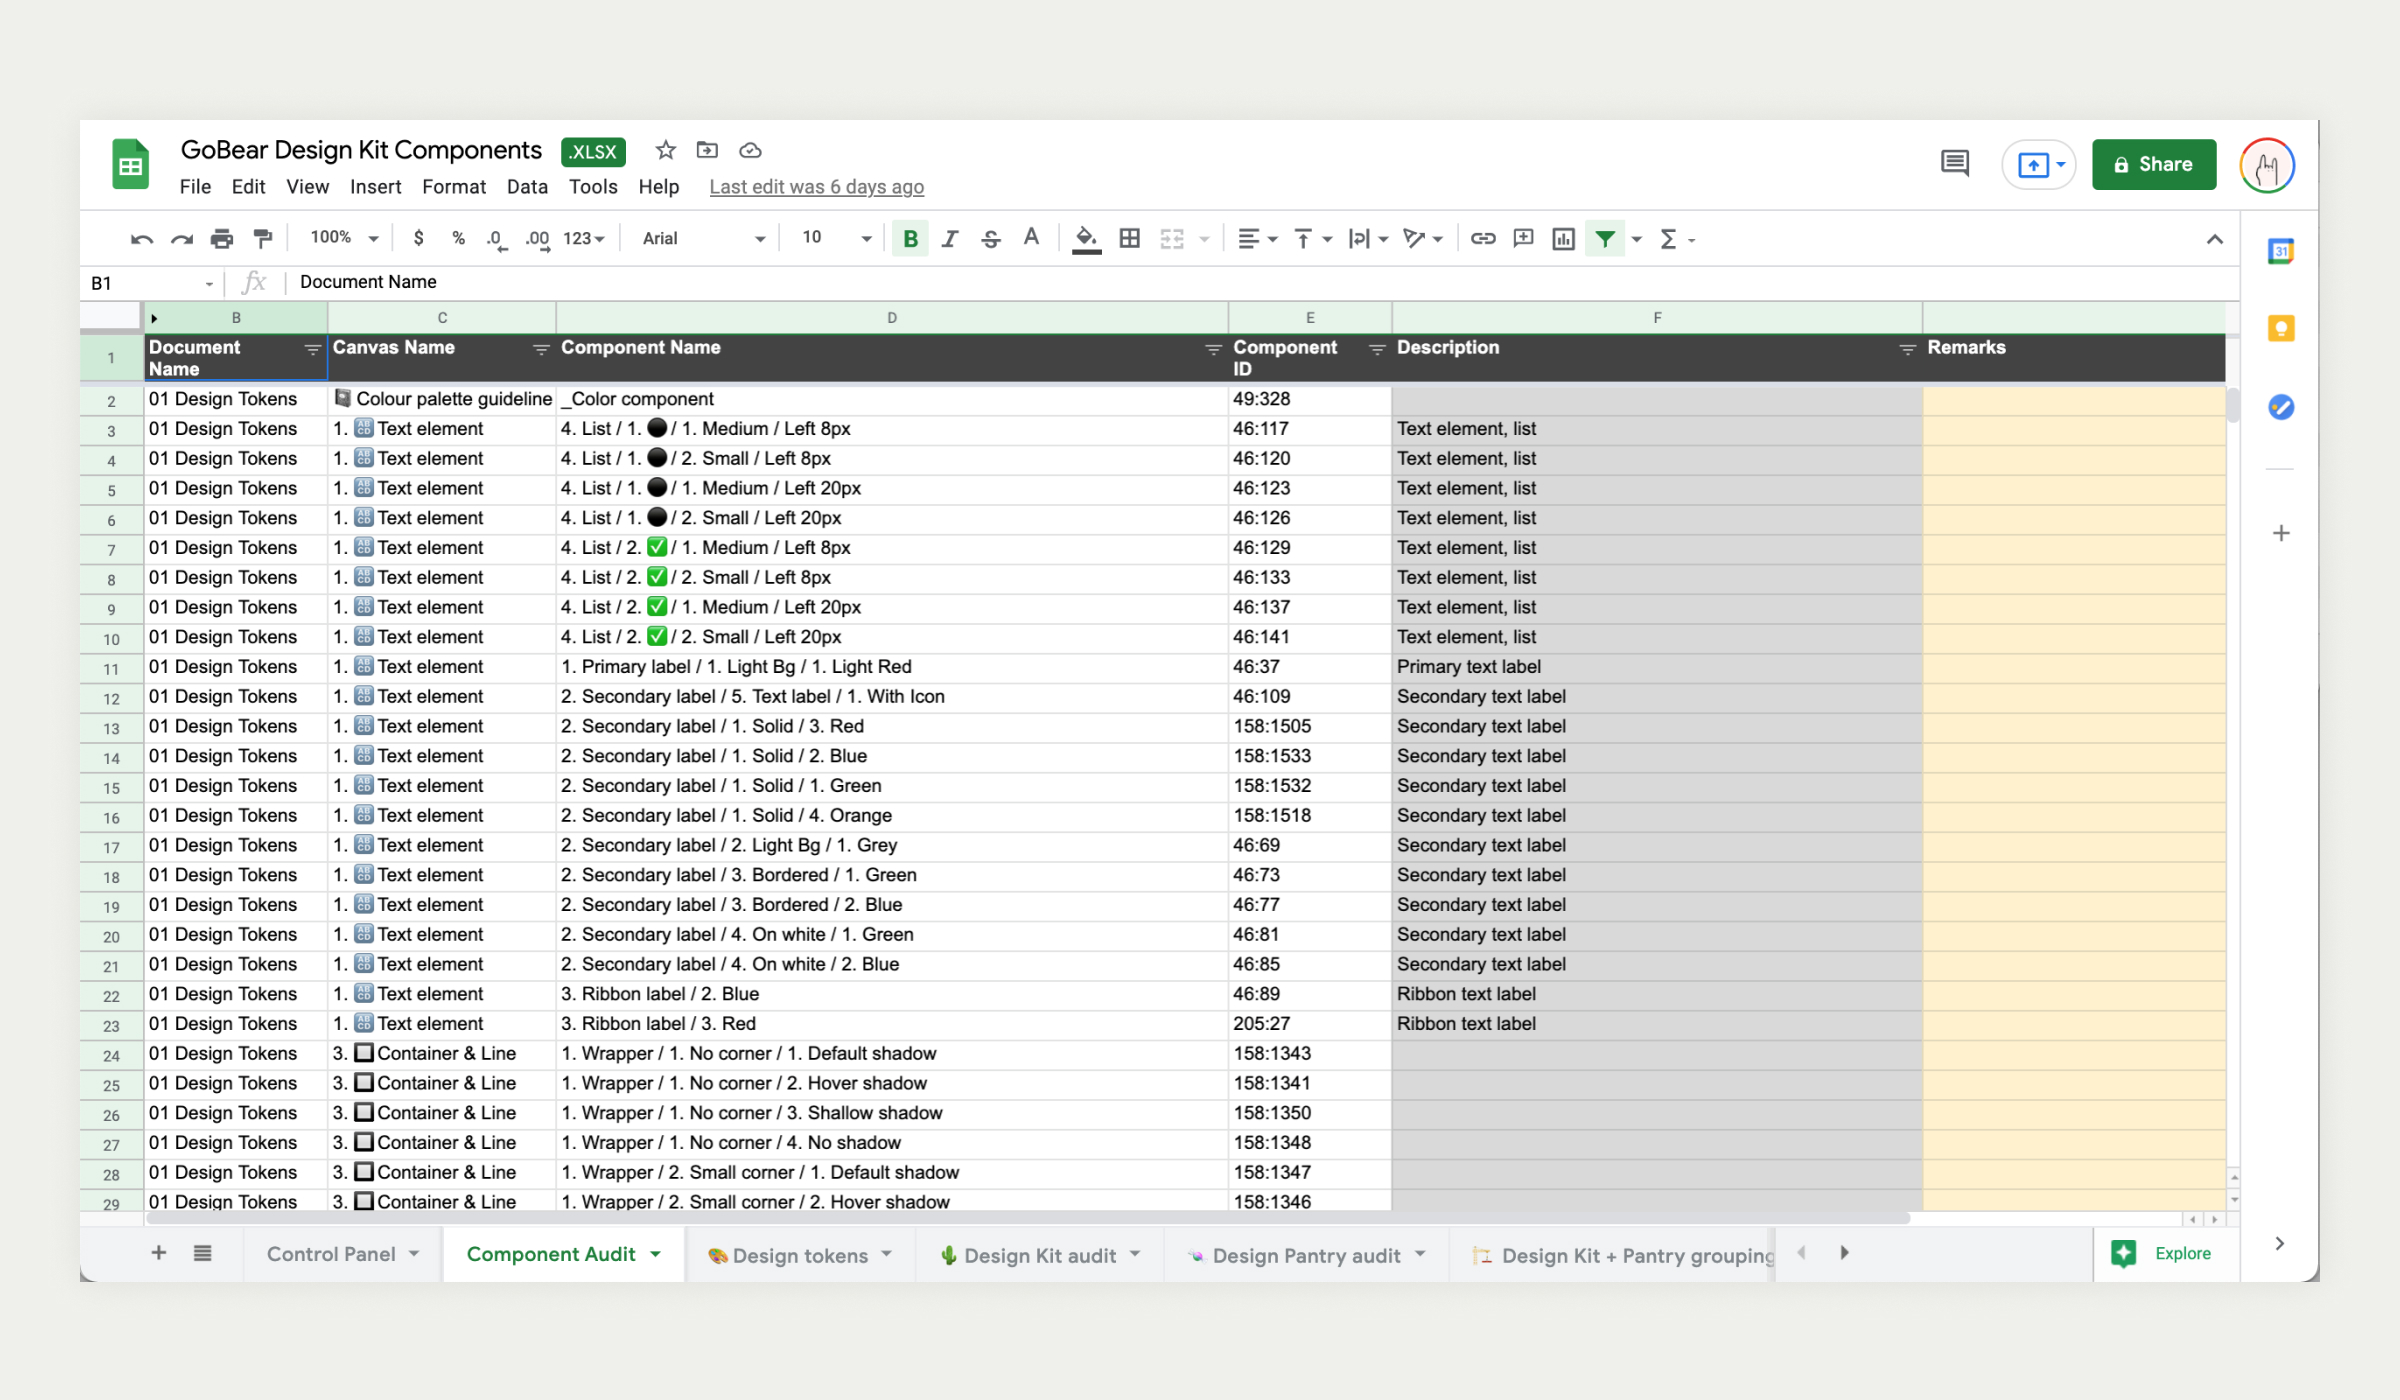Format as currency with dollar icon
2400x1400 pixels.
tap(418, 238)
